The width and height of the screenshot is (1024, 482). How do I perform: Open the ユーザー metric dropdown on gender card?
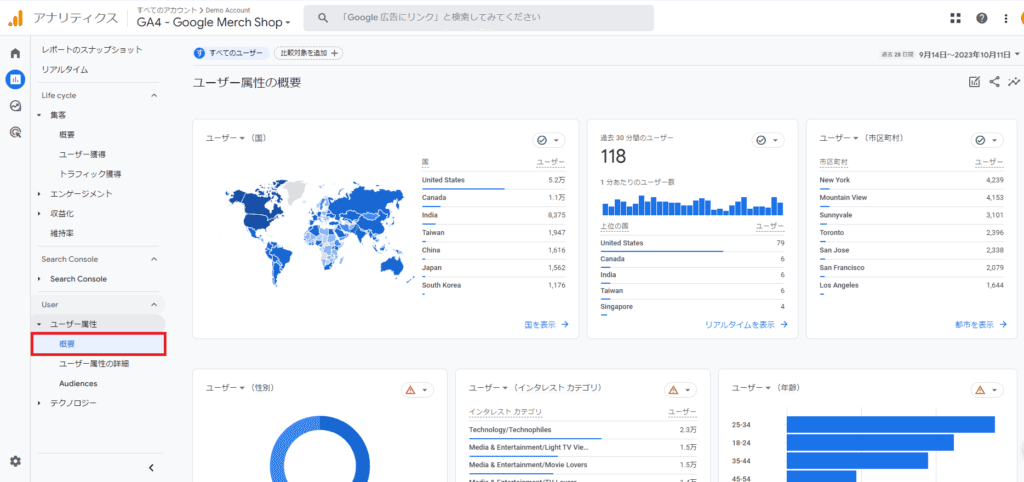[x=225, y=387]
